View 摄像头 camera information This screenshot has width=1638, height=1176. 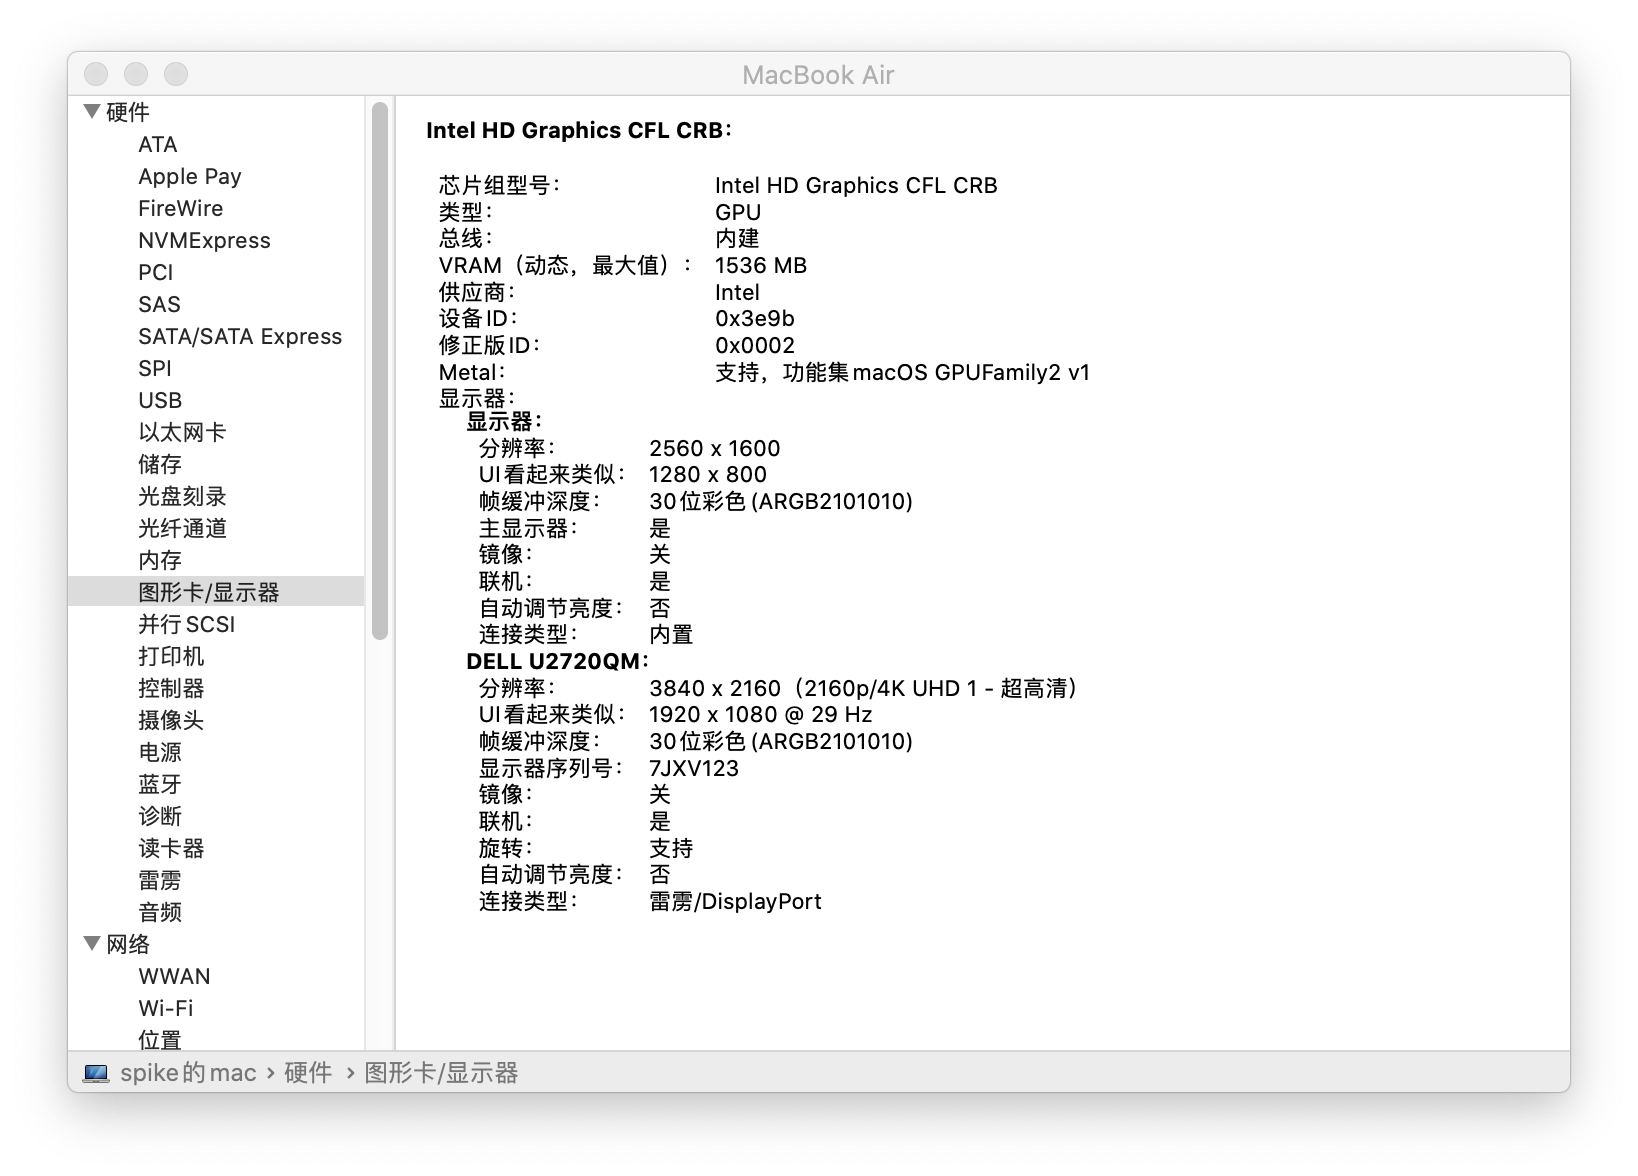[169, 720]
